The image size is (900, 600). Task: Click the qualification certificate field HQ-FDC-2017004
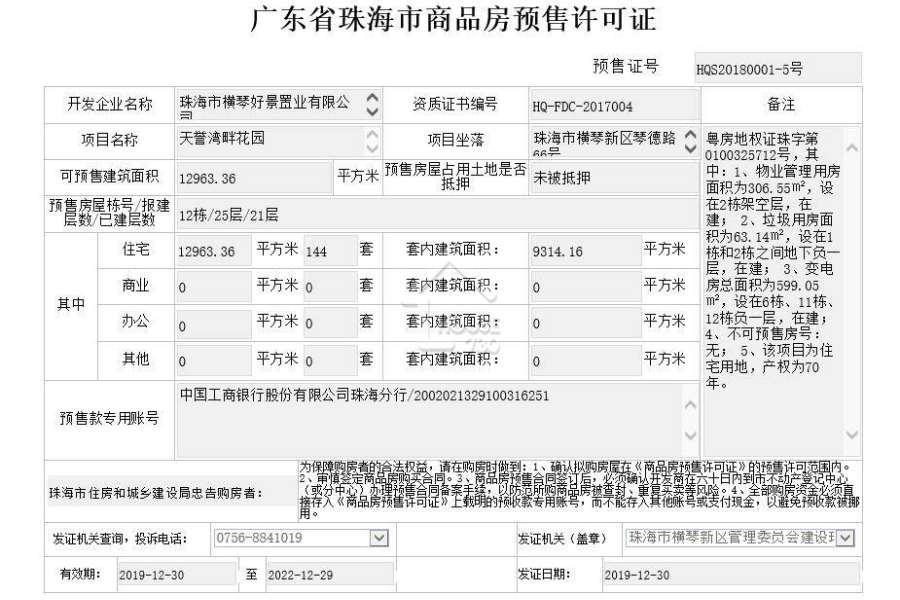pyautogui.click(x=614, y=106)
